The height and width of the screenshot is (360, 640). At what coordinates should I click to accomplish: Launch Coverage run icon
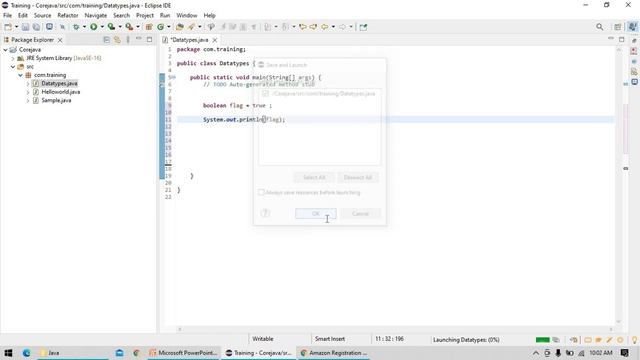tap(111, 27)
